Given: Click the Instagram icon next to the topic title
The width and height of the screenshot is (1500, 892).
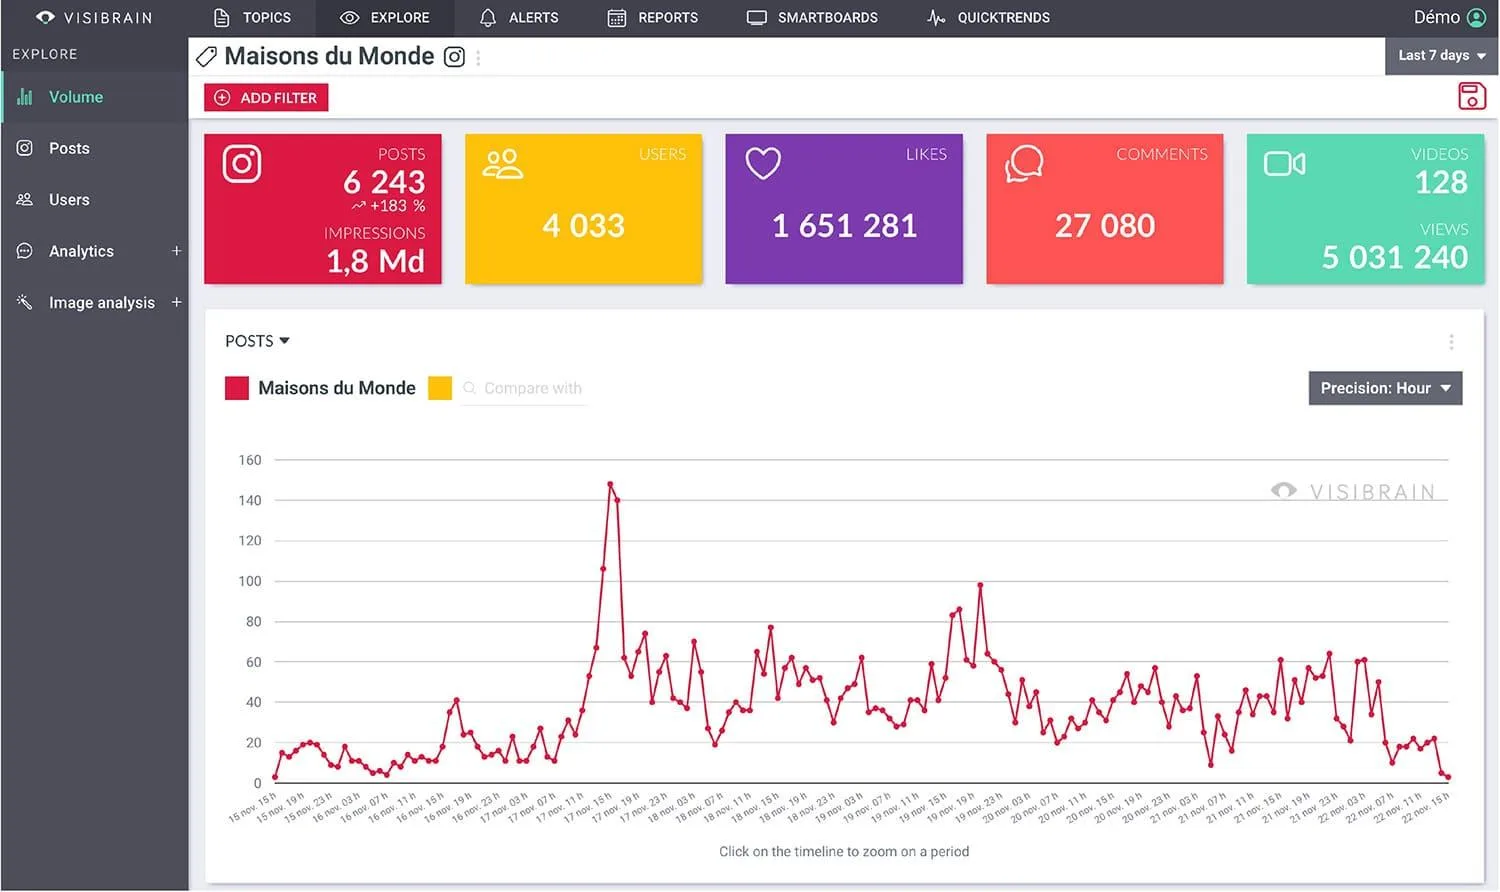Looking at the screenshot, I should (454, 57).
